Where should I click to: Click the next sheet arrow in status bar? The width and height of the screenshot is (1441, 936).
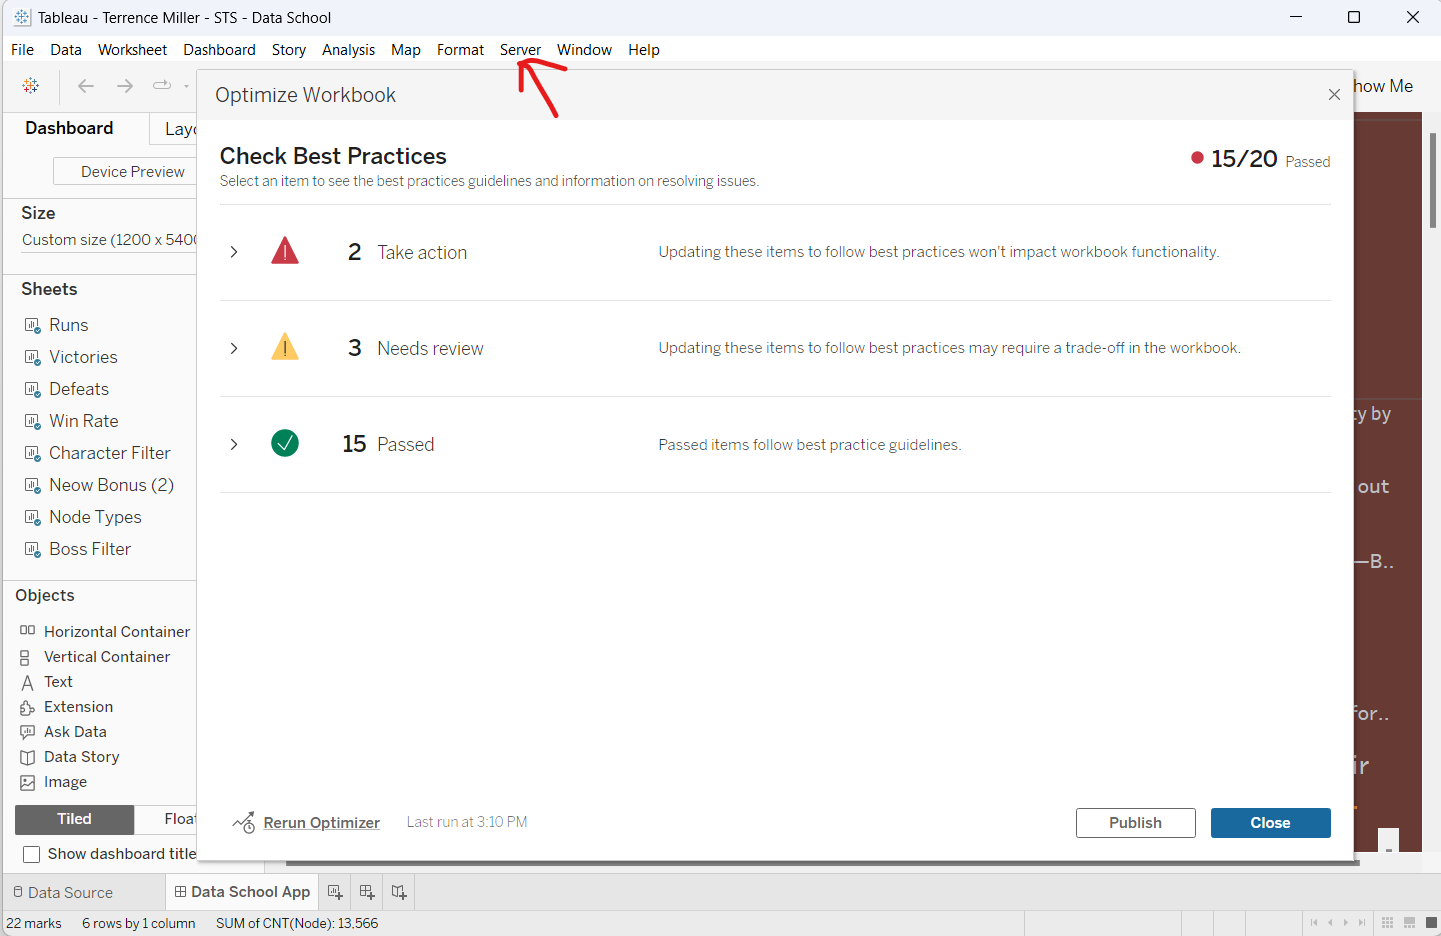1346,923
